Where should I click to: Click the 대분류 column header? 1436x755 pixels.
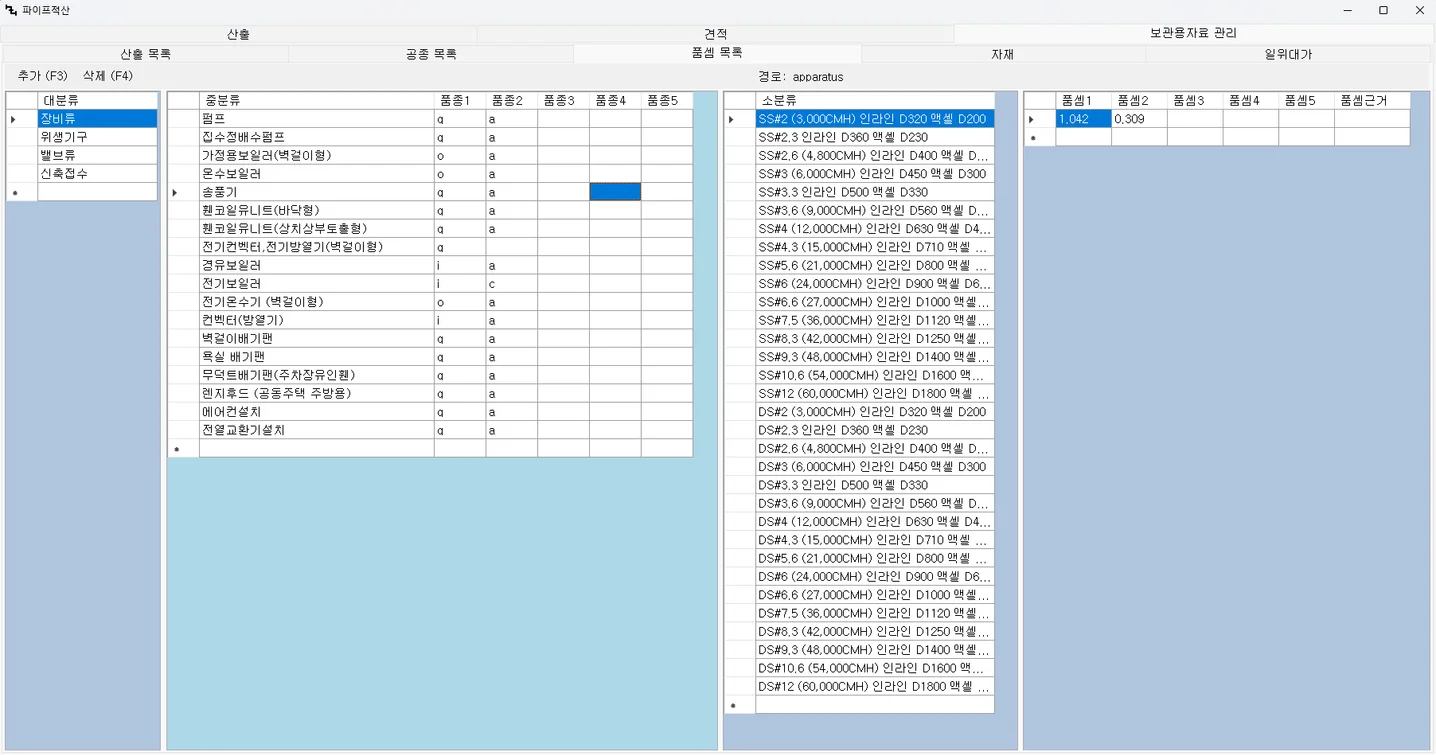[97, 101]
